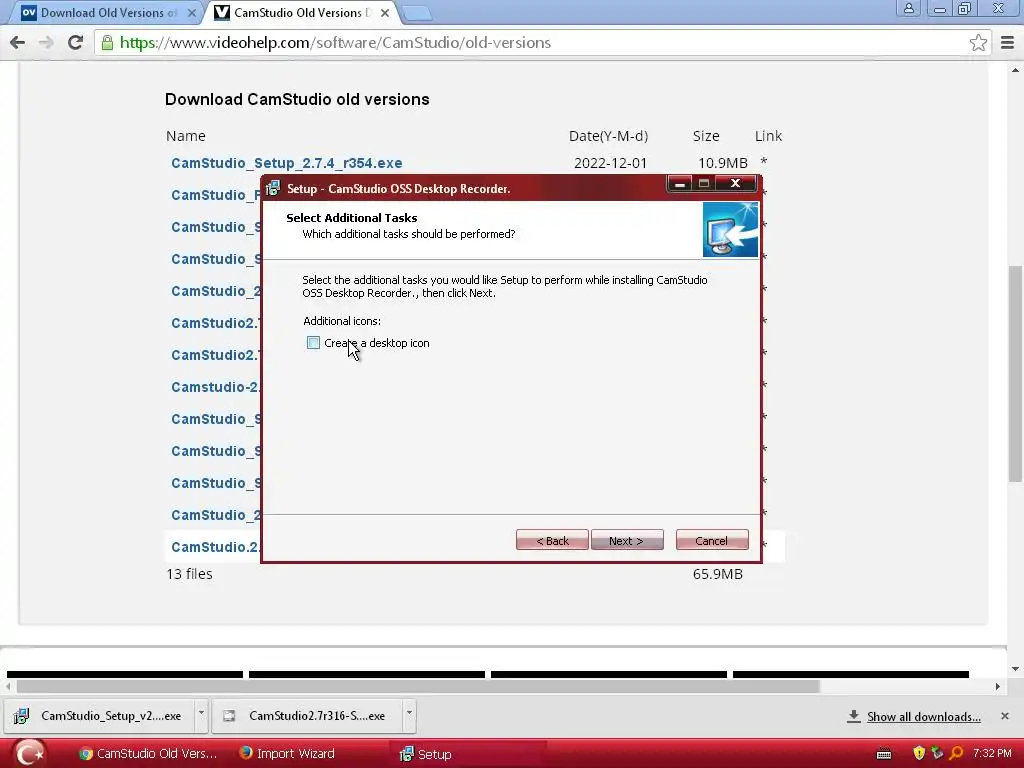Click the horizontal page scrollbar thumb

click(x=418, y=686)
